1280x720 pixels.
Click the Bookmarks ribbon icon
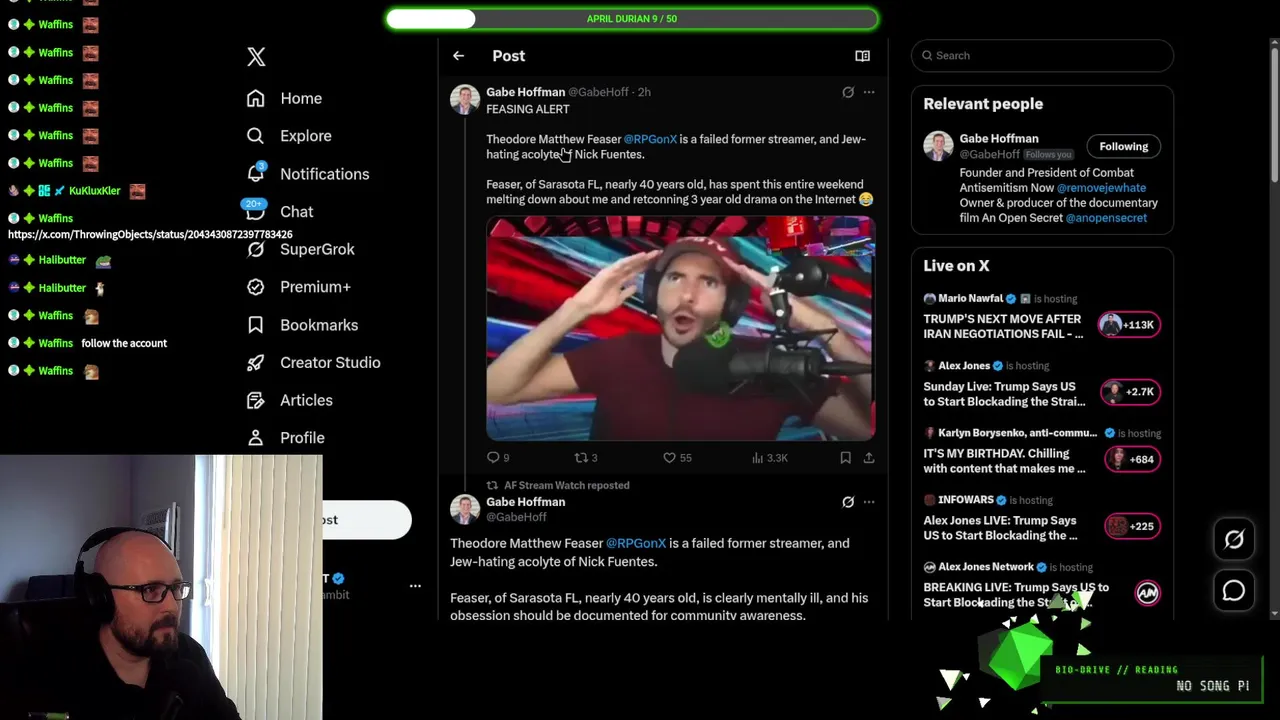[256, 325]
